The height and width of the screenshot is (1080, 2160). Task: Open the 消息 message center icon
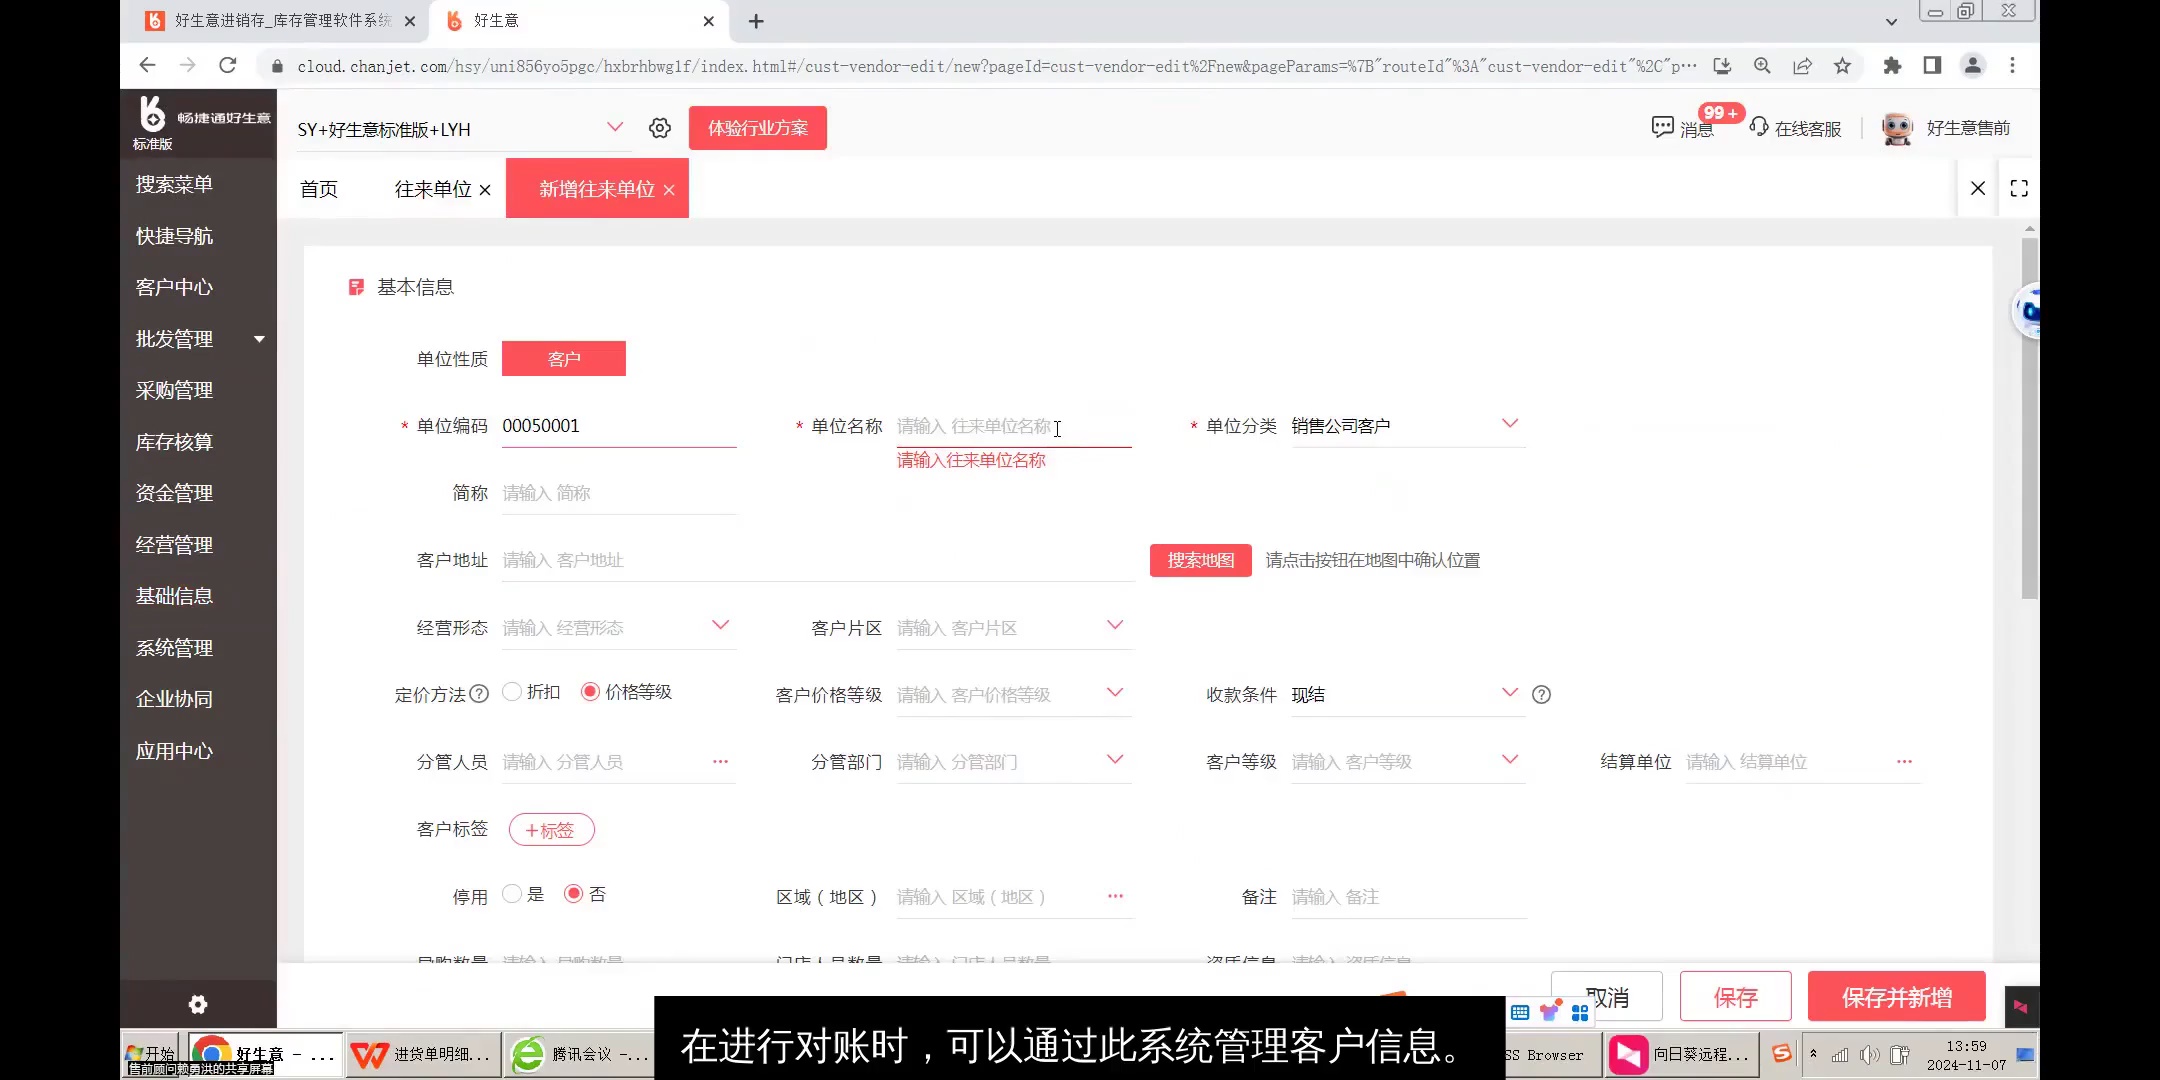tap(1661, 128)
